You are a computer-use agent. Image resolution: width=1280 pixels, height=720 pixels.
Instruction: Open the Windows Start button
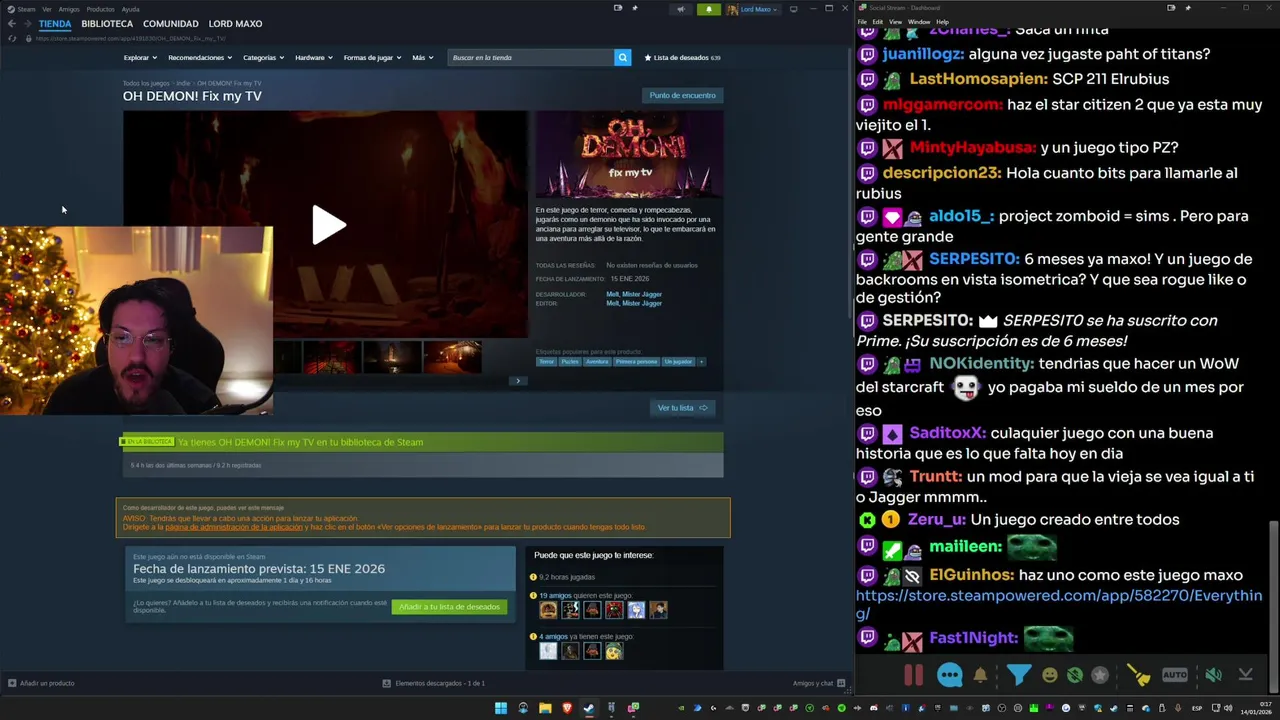(x=501, y=708)
